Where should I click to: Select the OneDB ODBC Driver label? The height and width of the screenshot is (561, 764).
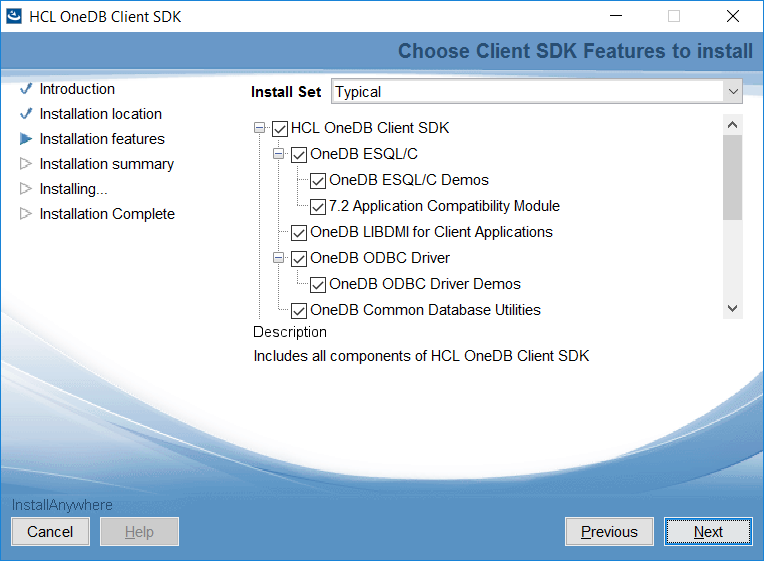click(380, 258)
